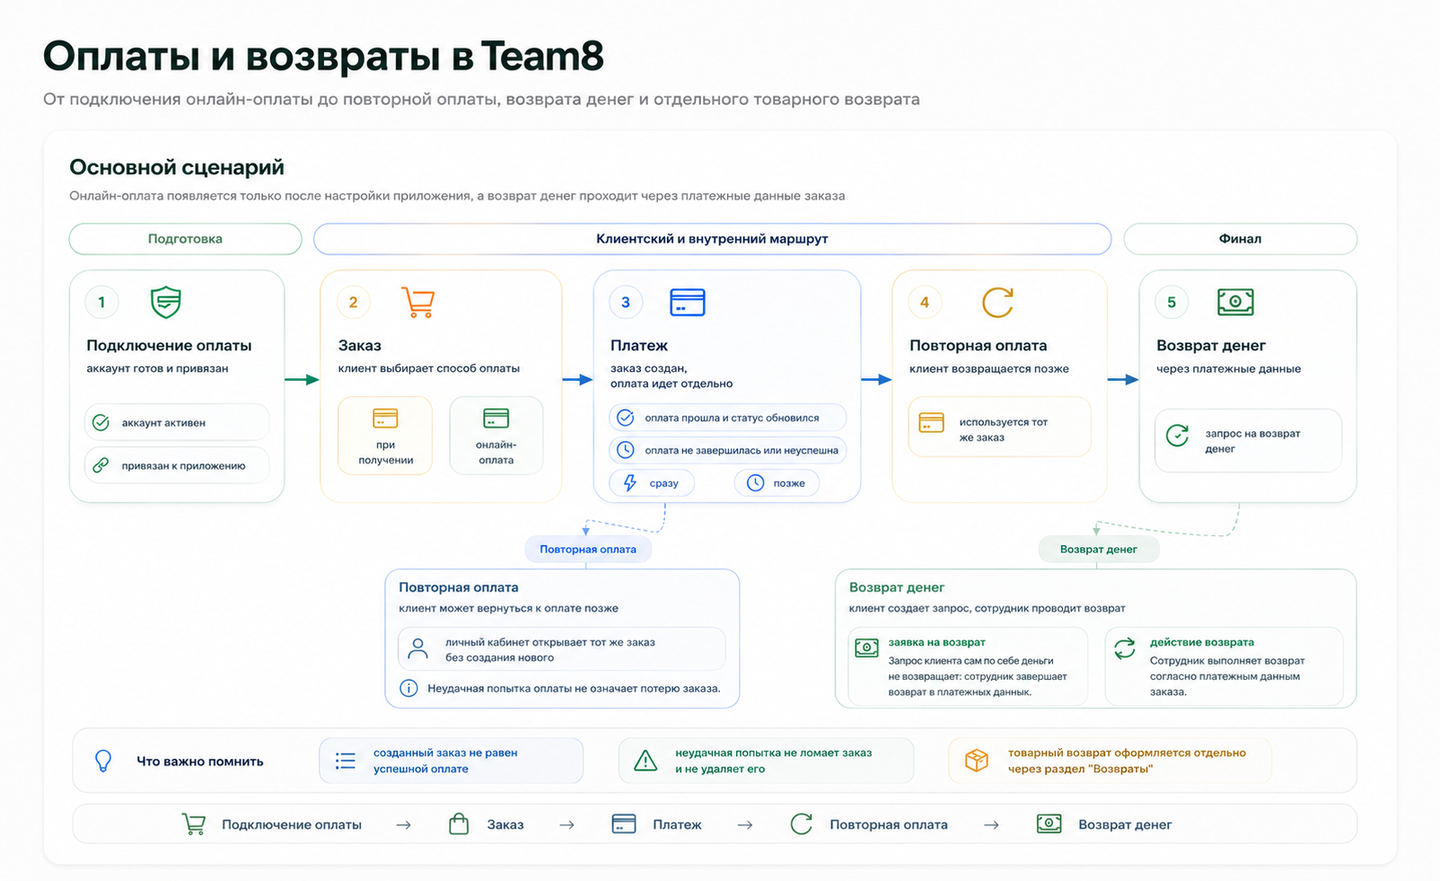The width and height of the screenshot is (1440, 881).
Task: Click the checkmark icon beside "аккаунт активен"
Action: pyautogui.click(x=101, y=422)
